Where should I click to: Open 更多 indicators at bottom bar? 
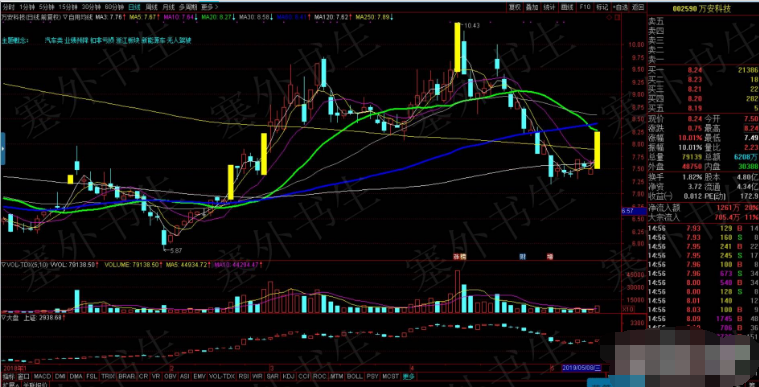pos(409,376)
